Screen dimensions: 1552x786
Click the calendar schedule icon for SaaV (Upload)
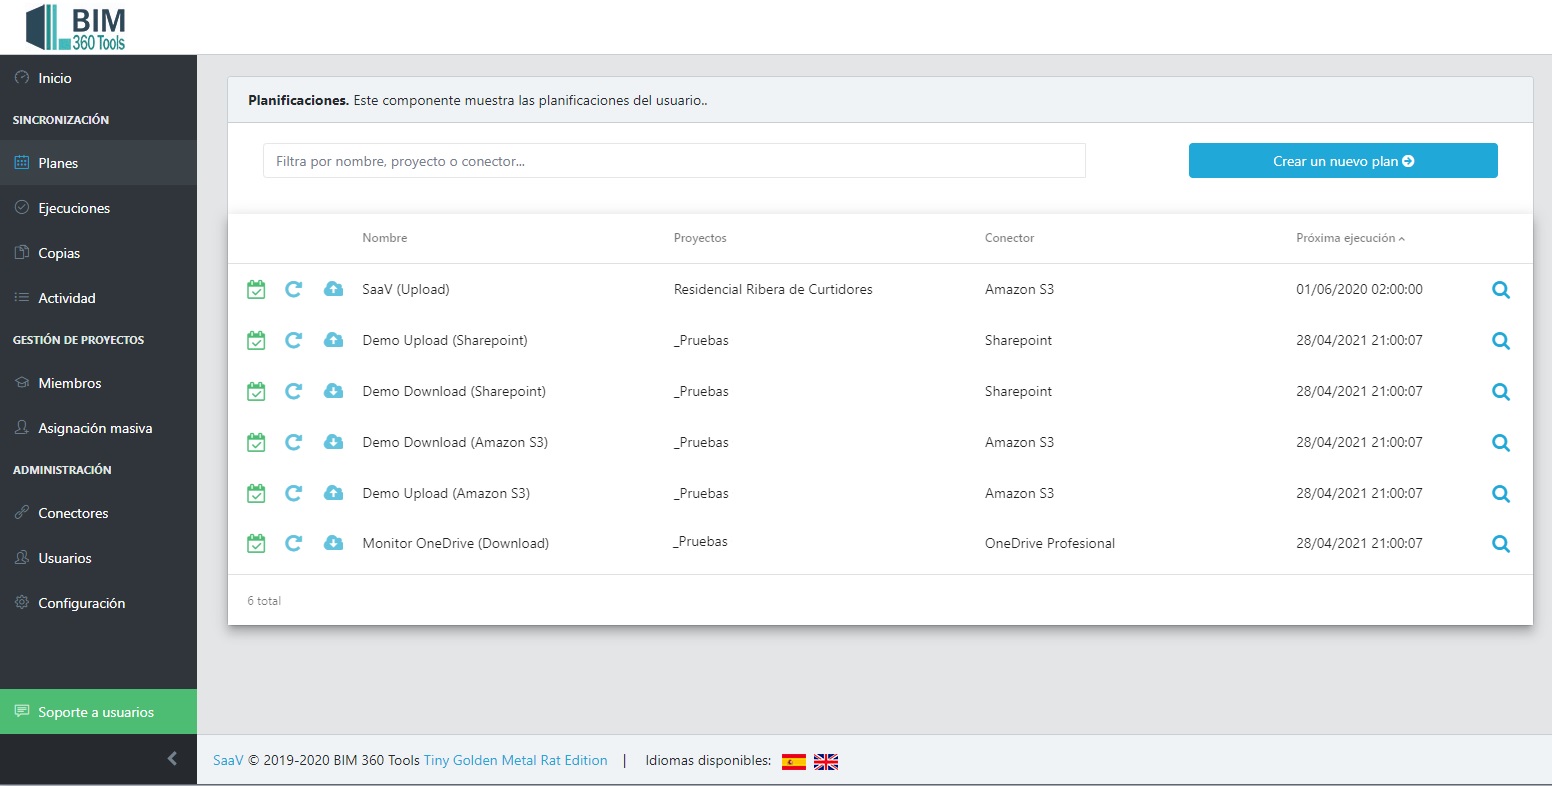256,290
